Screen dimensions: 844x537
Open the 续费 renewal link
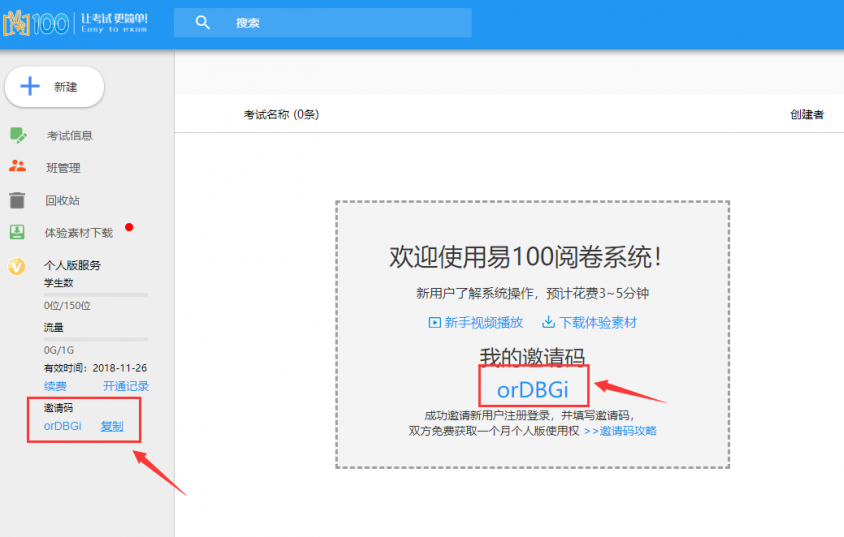55,386
